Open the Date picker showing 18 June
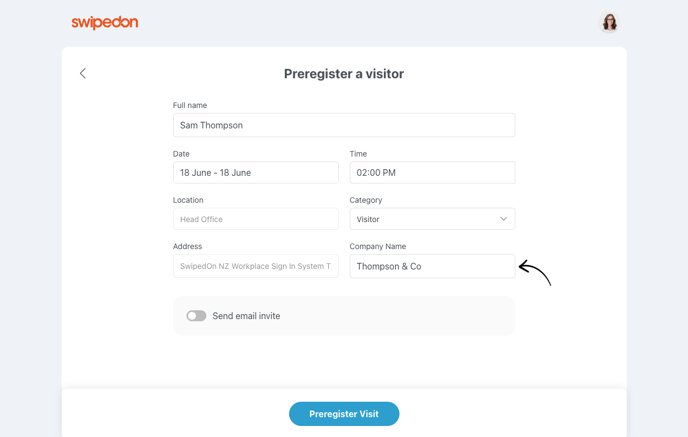Screen dimensions: 688x437 click(x=256, y=172)
